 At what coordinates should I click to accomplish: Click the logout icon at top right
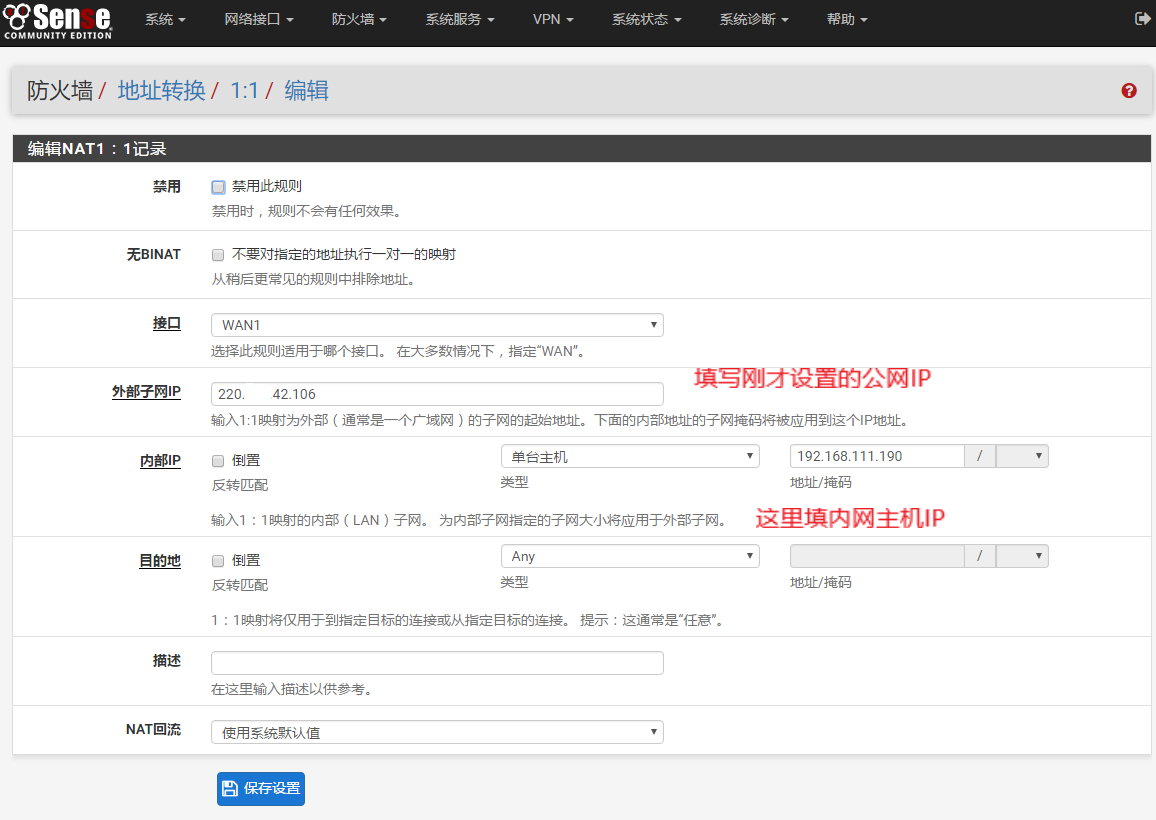click(1142, 19)
